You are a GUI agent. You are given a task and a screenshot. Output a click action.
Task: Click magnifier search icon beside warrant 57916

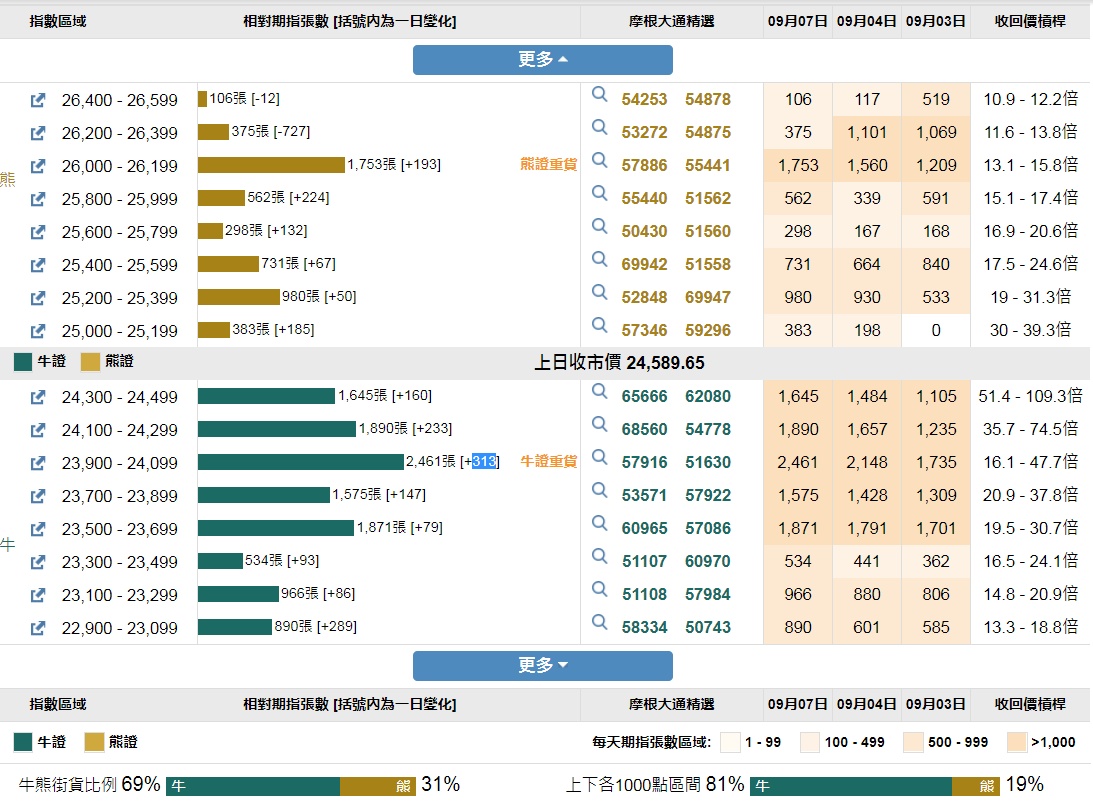[600, 457]
